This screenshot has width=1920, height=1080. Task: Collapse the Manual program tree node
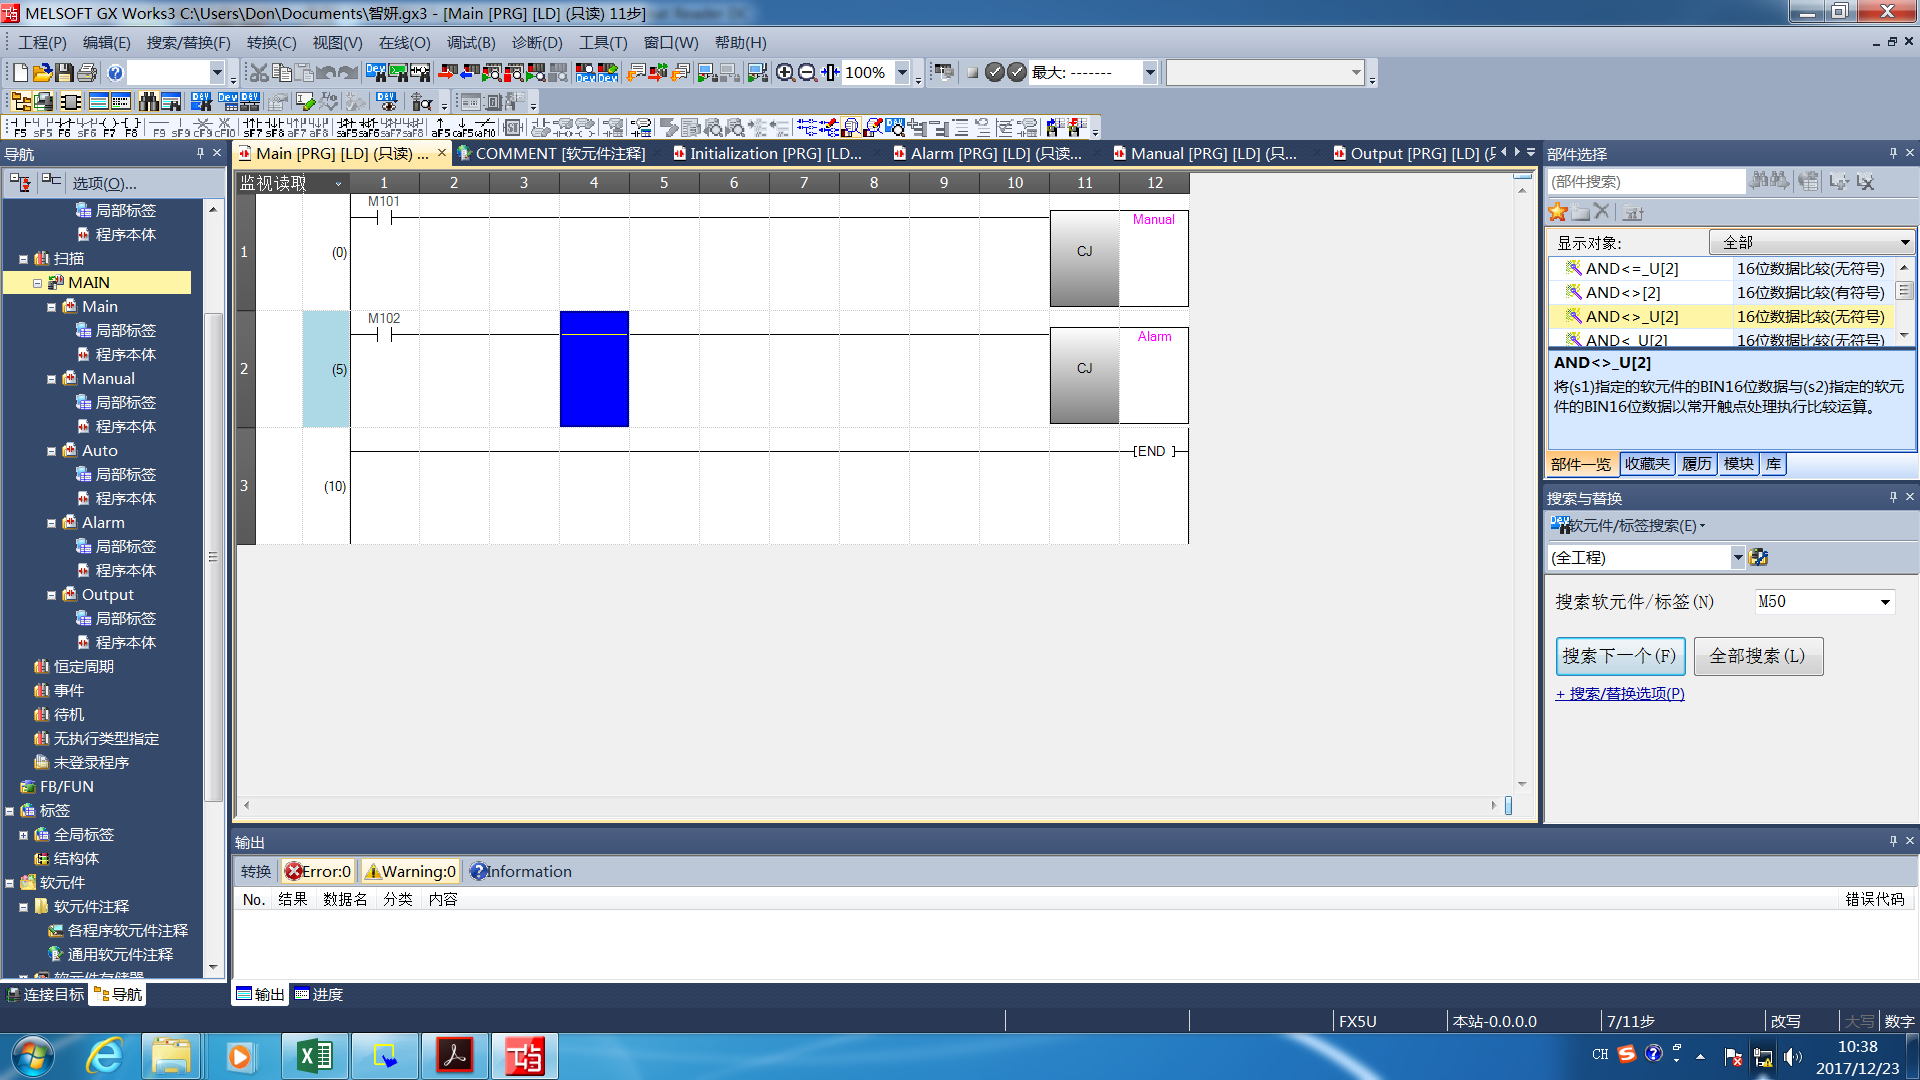(51, 379)
